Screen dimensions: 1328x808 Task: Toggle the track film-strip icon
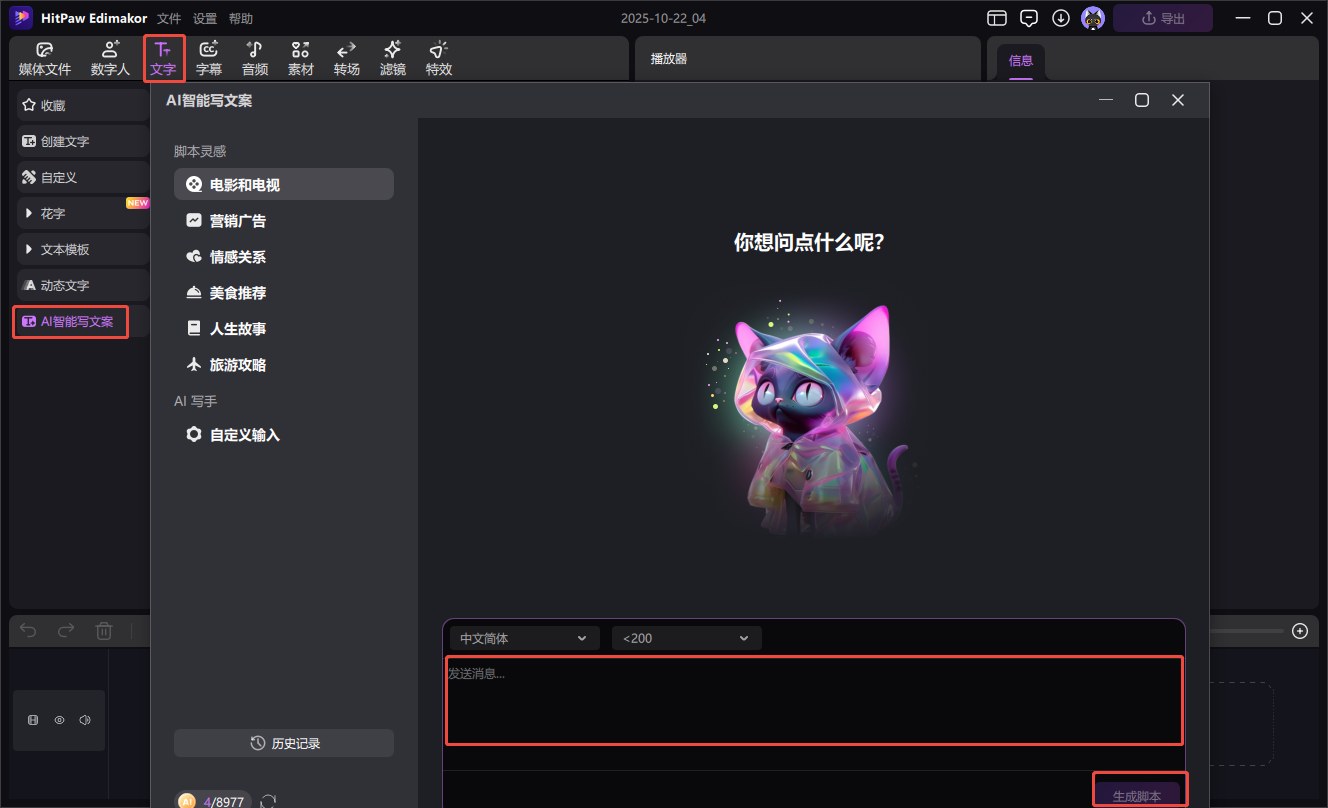coord(33,720)
